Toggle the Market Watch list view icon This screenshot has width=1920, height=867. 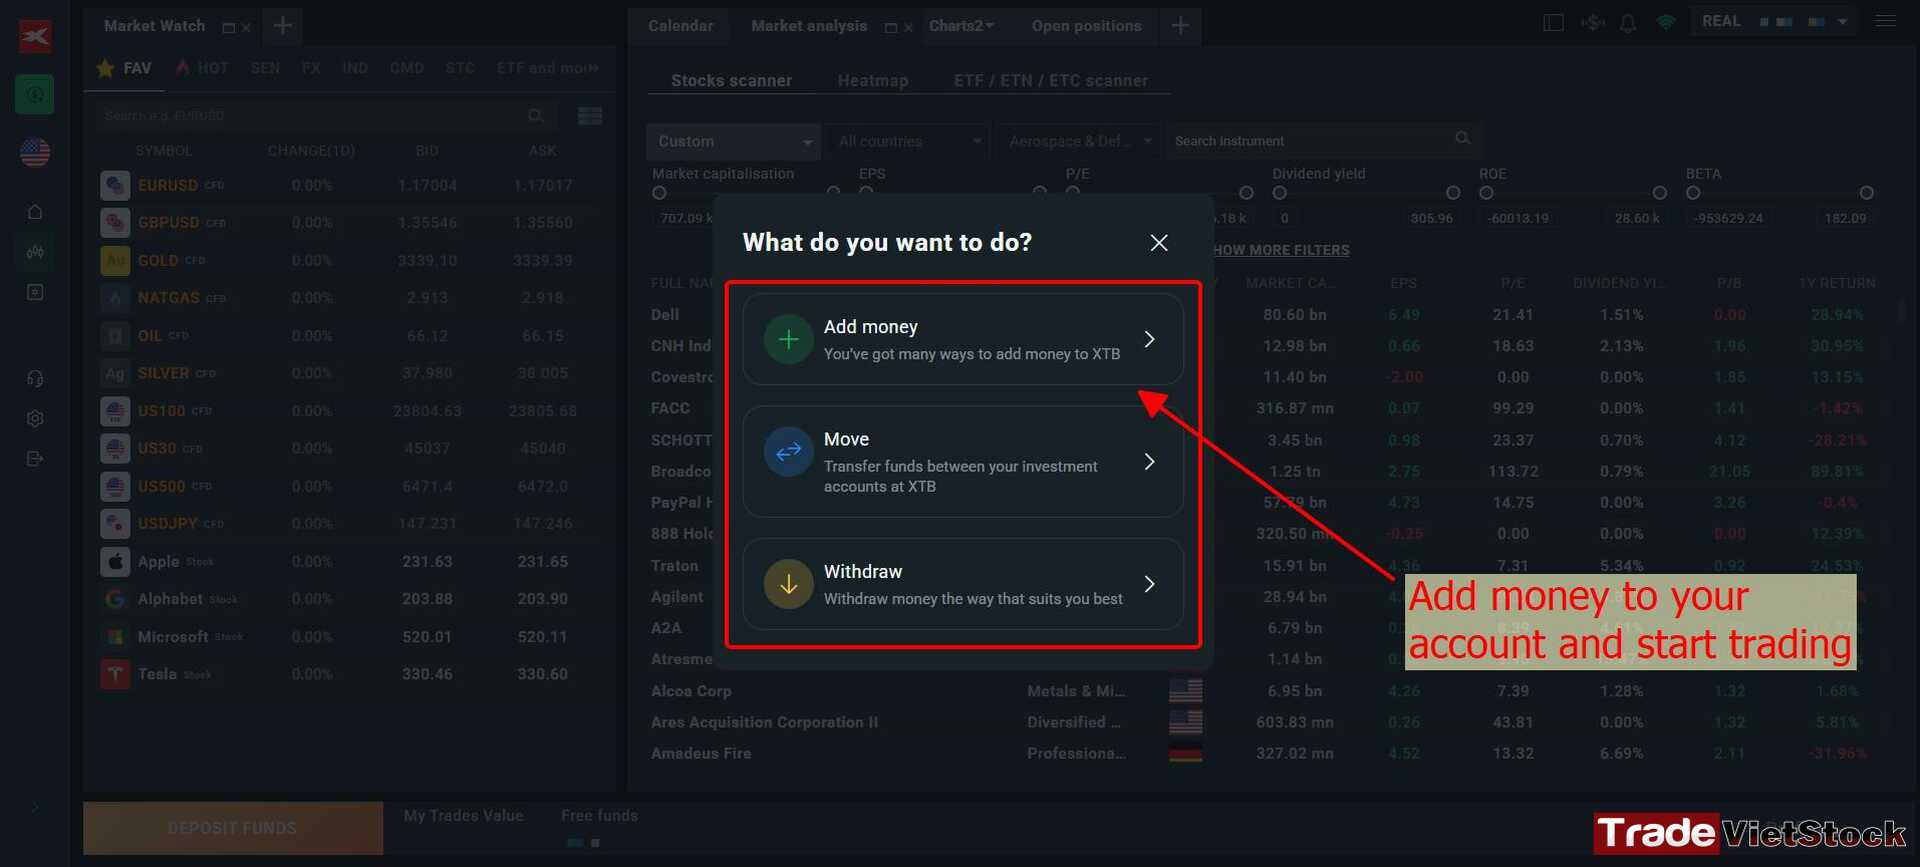click(590, 116)
